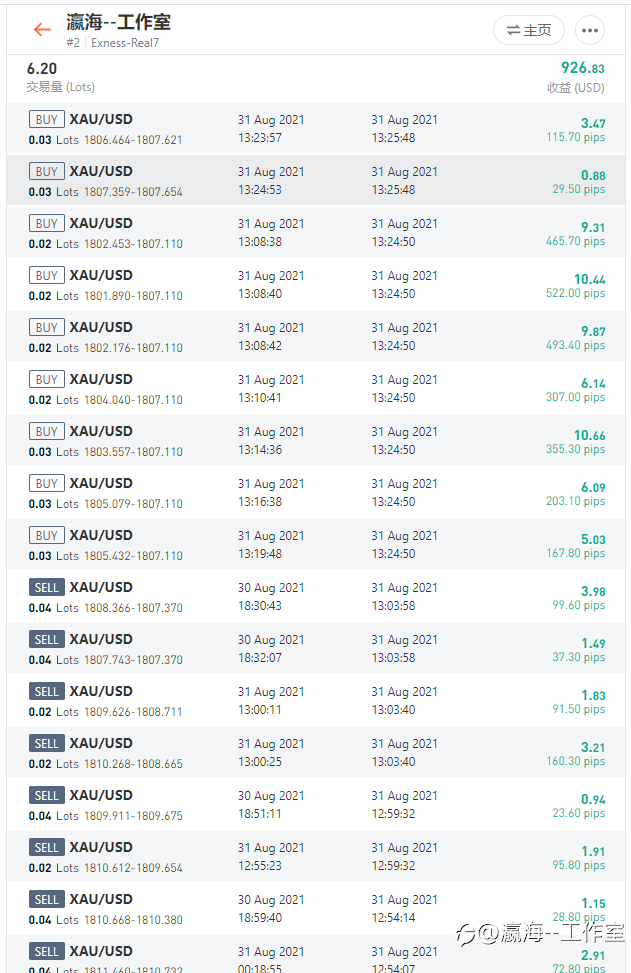Click the BUY tag on 13:23:57 trade
The height and width of the screenshot is (973, 631).
(47, 119)
